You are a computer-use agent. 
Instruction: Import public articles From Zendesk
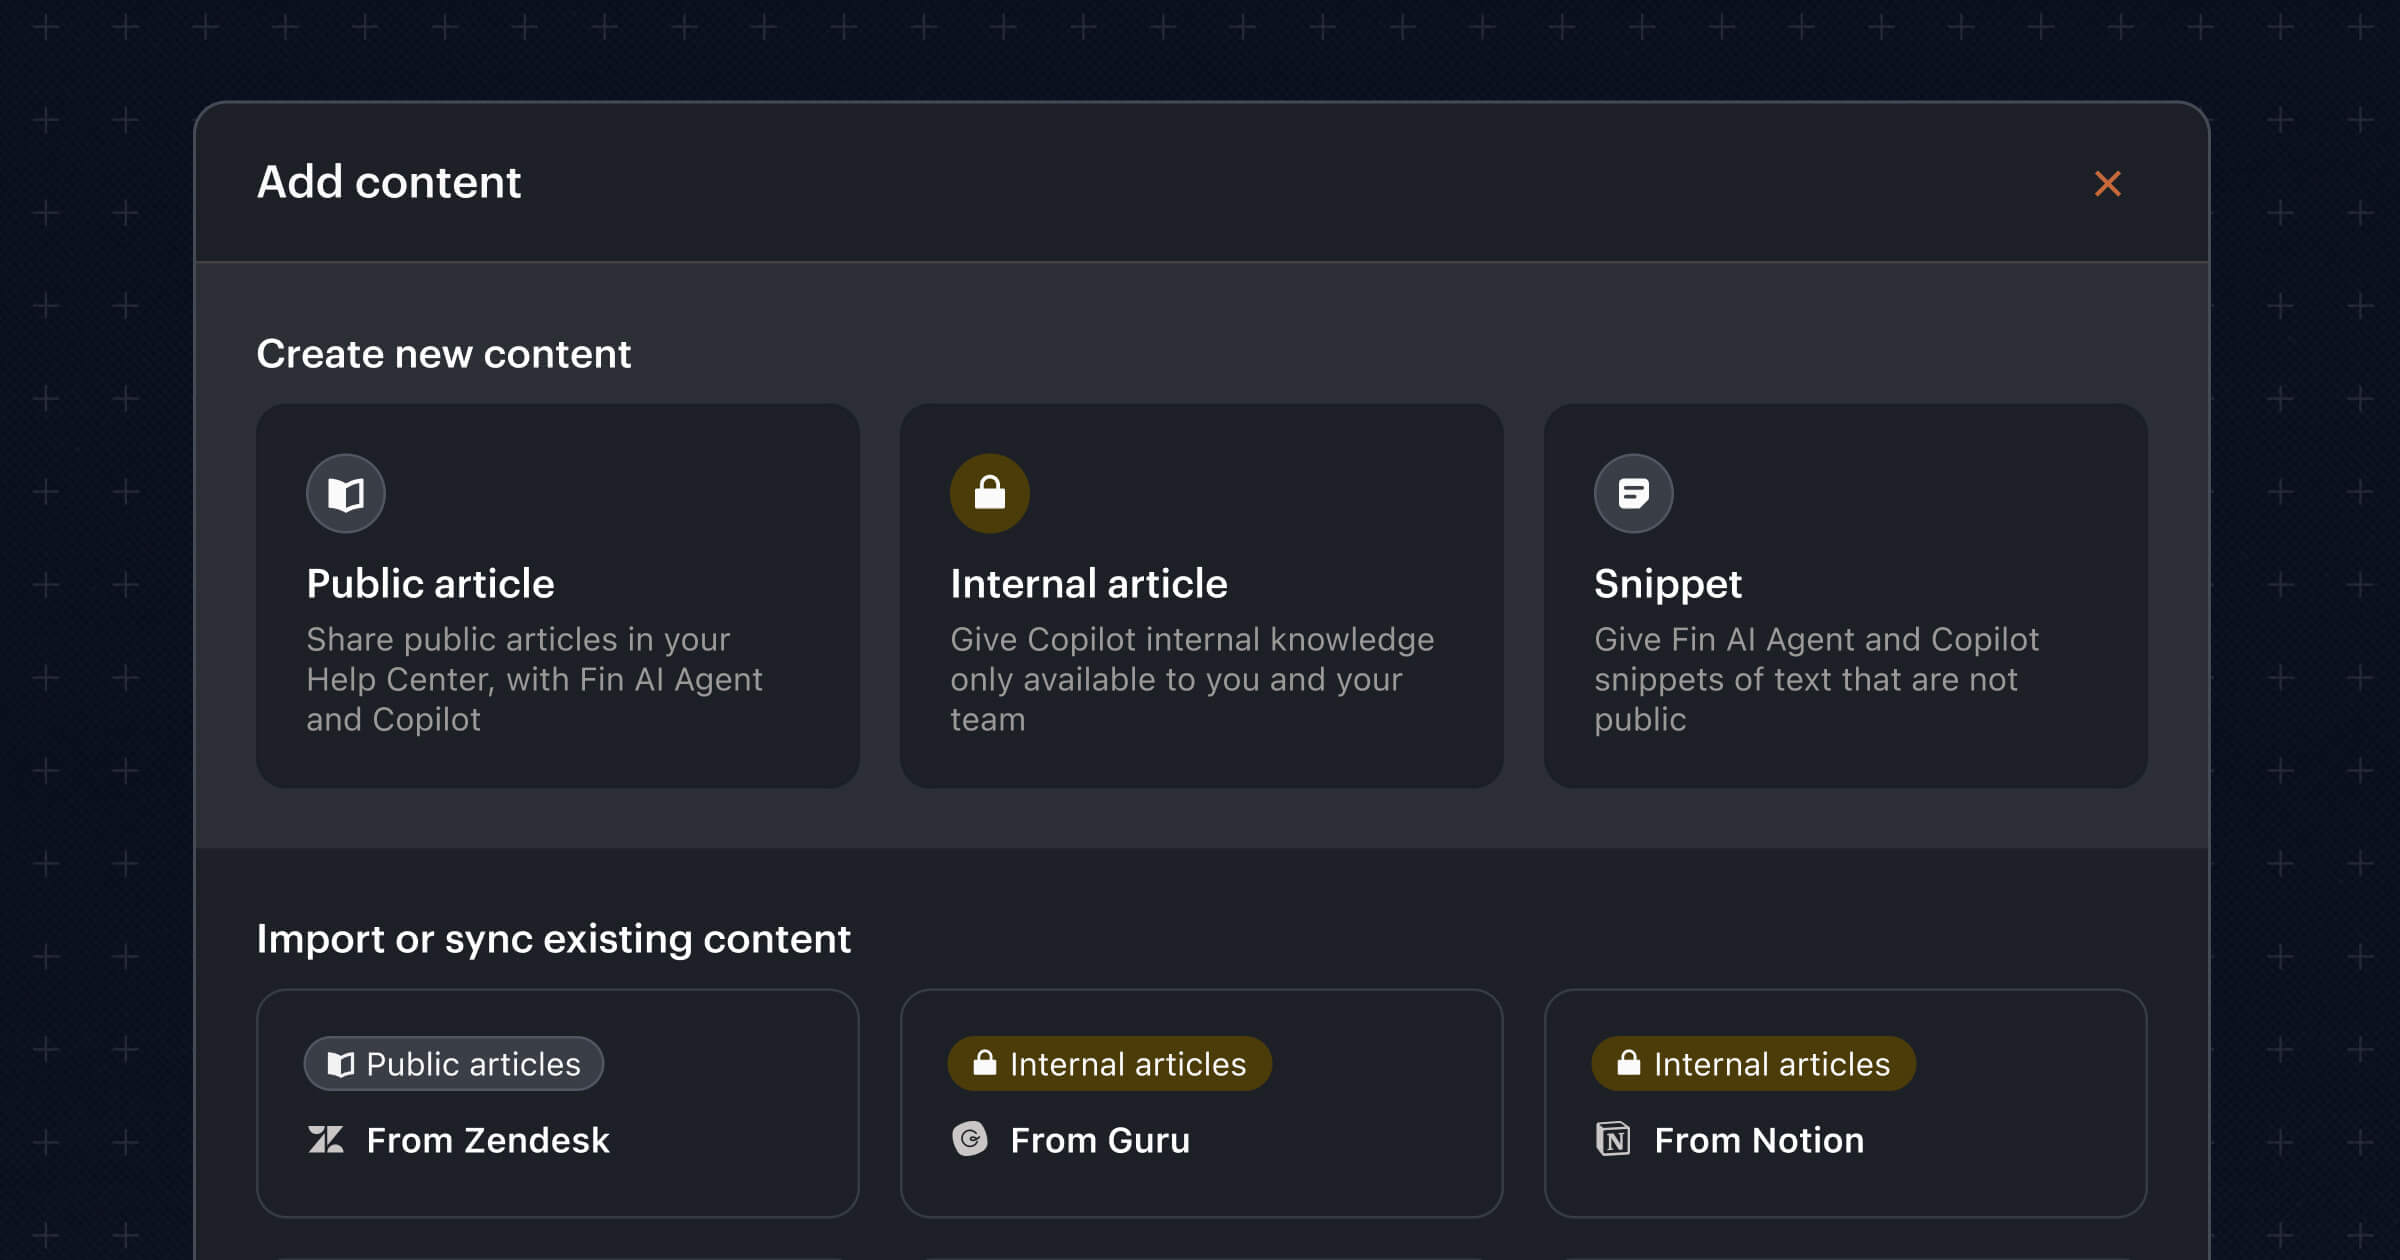point(558,1103)
